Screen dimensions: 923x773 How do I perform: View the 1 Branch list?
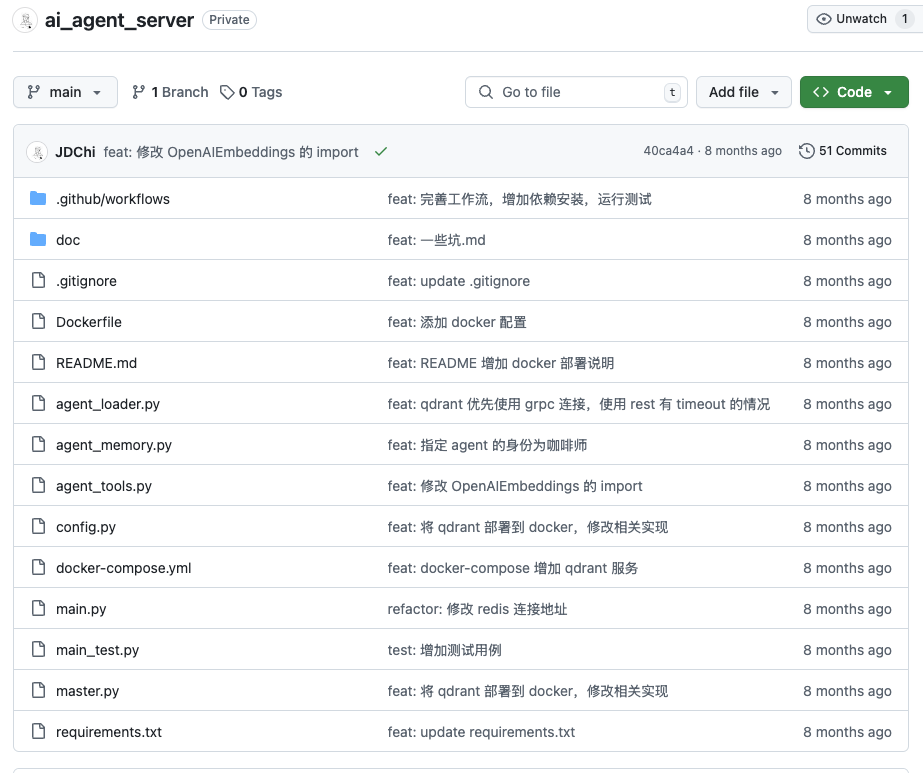170,92
